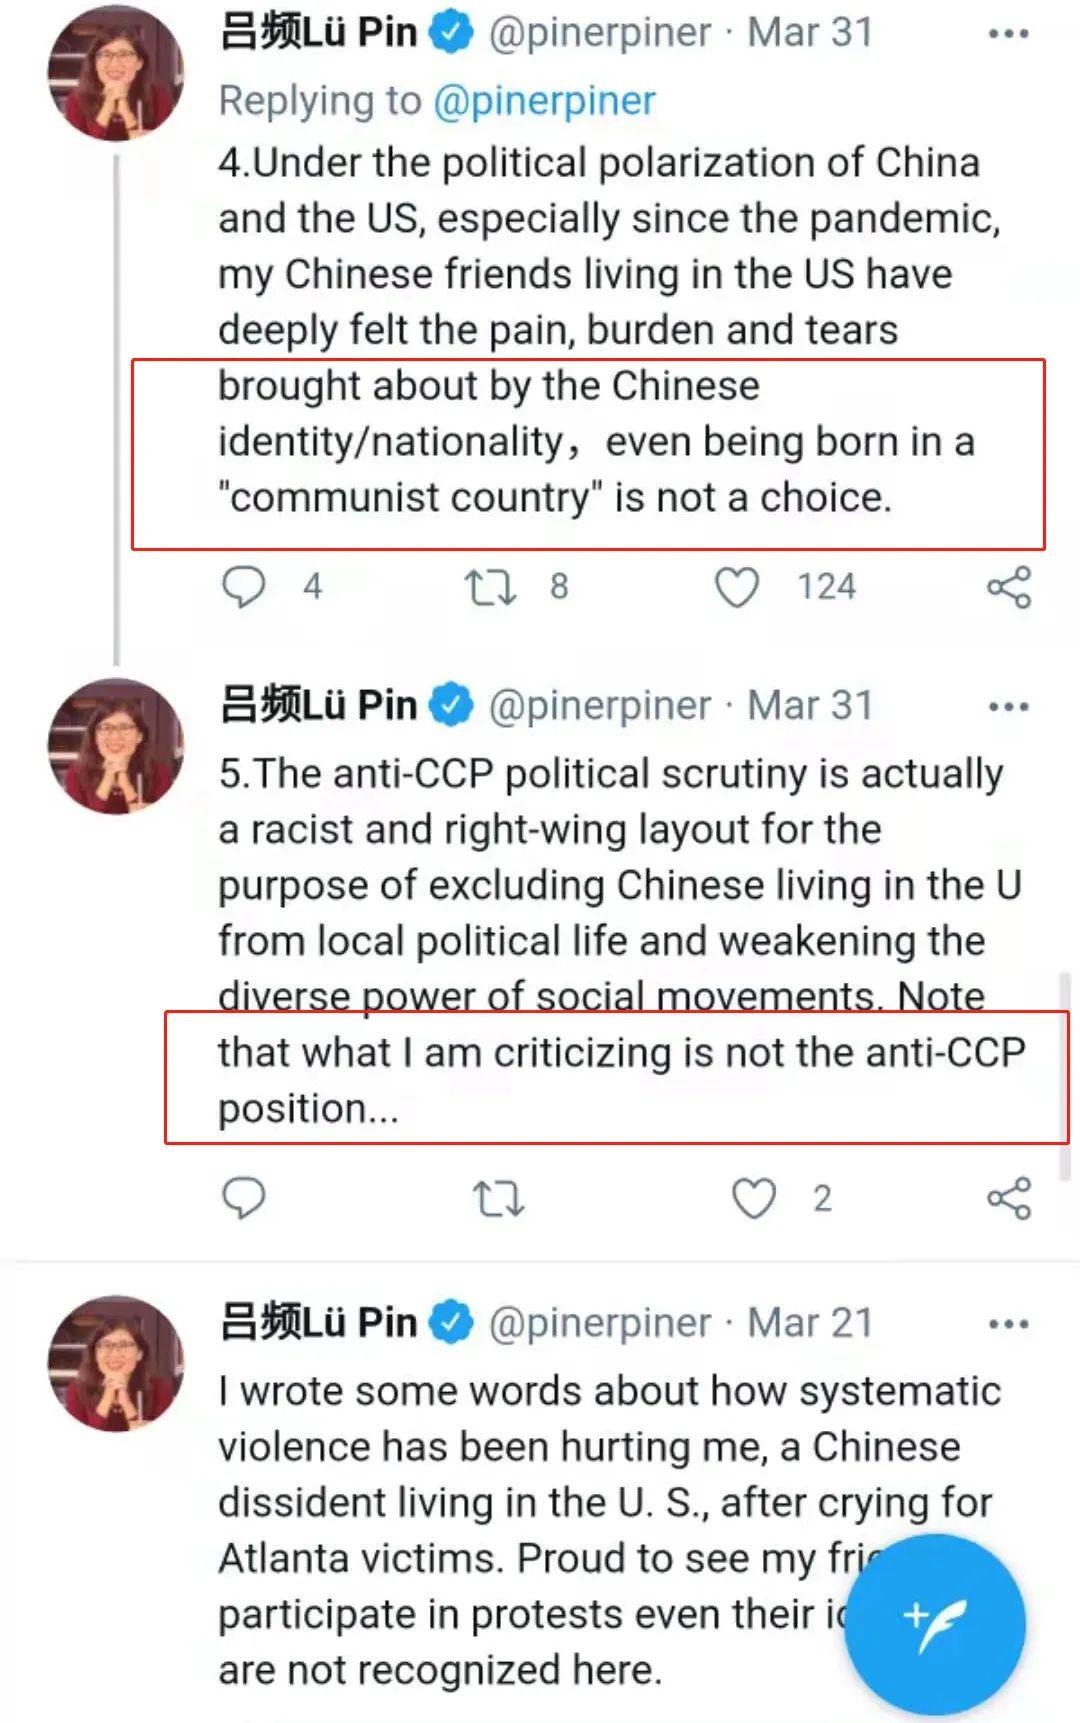This screenshot has height=1723, width=1080.
Task: Open more options on Mar 21 tweet
Action: pos(1007,1324)
